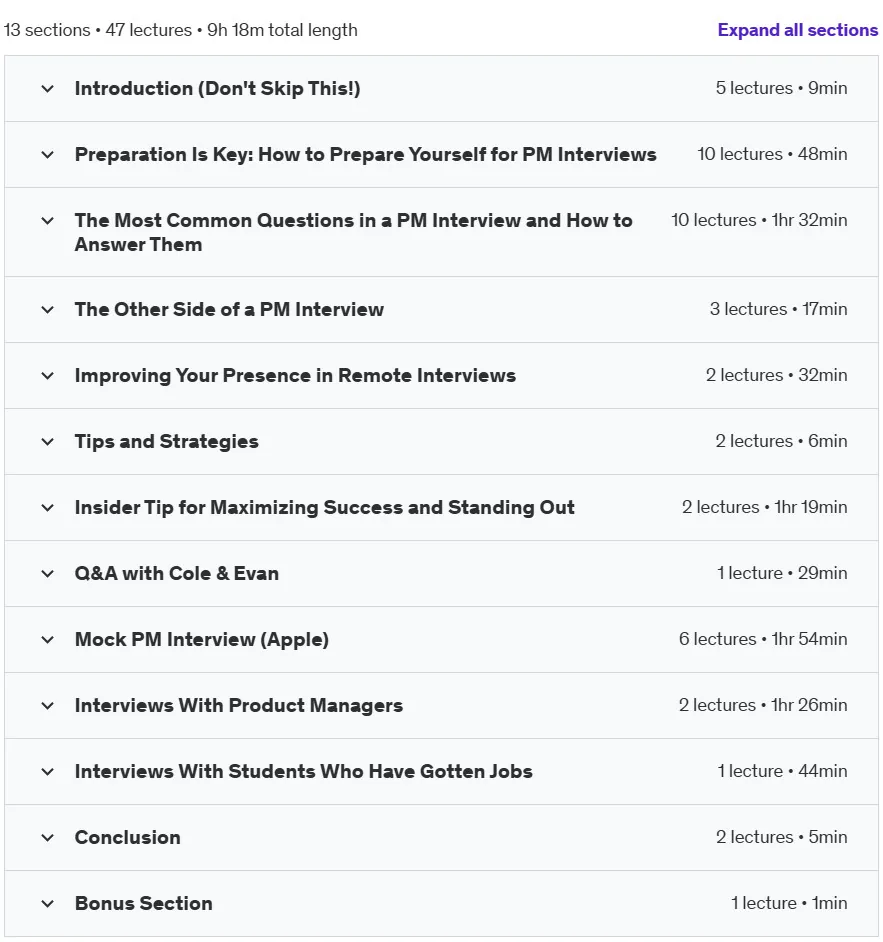Toggle chevron next to Tips and Strategies

coord(47,442)
